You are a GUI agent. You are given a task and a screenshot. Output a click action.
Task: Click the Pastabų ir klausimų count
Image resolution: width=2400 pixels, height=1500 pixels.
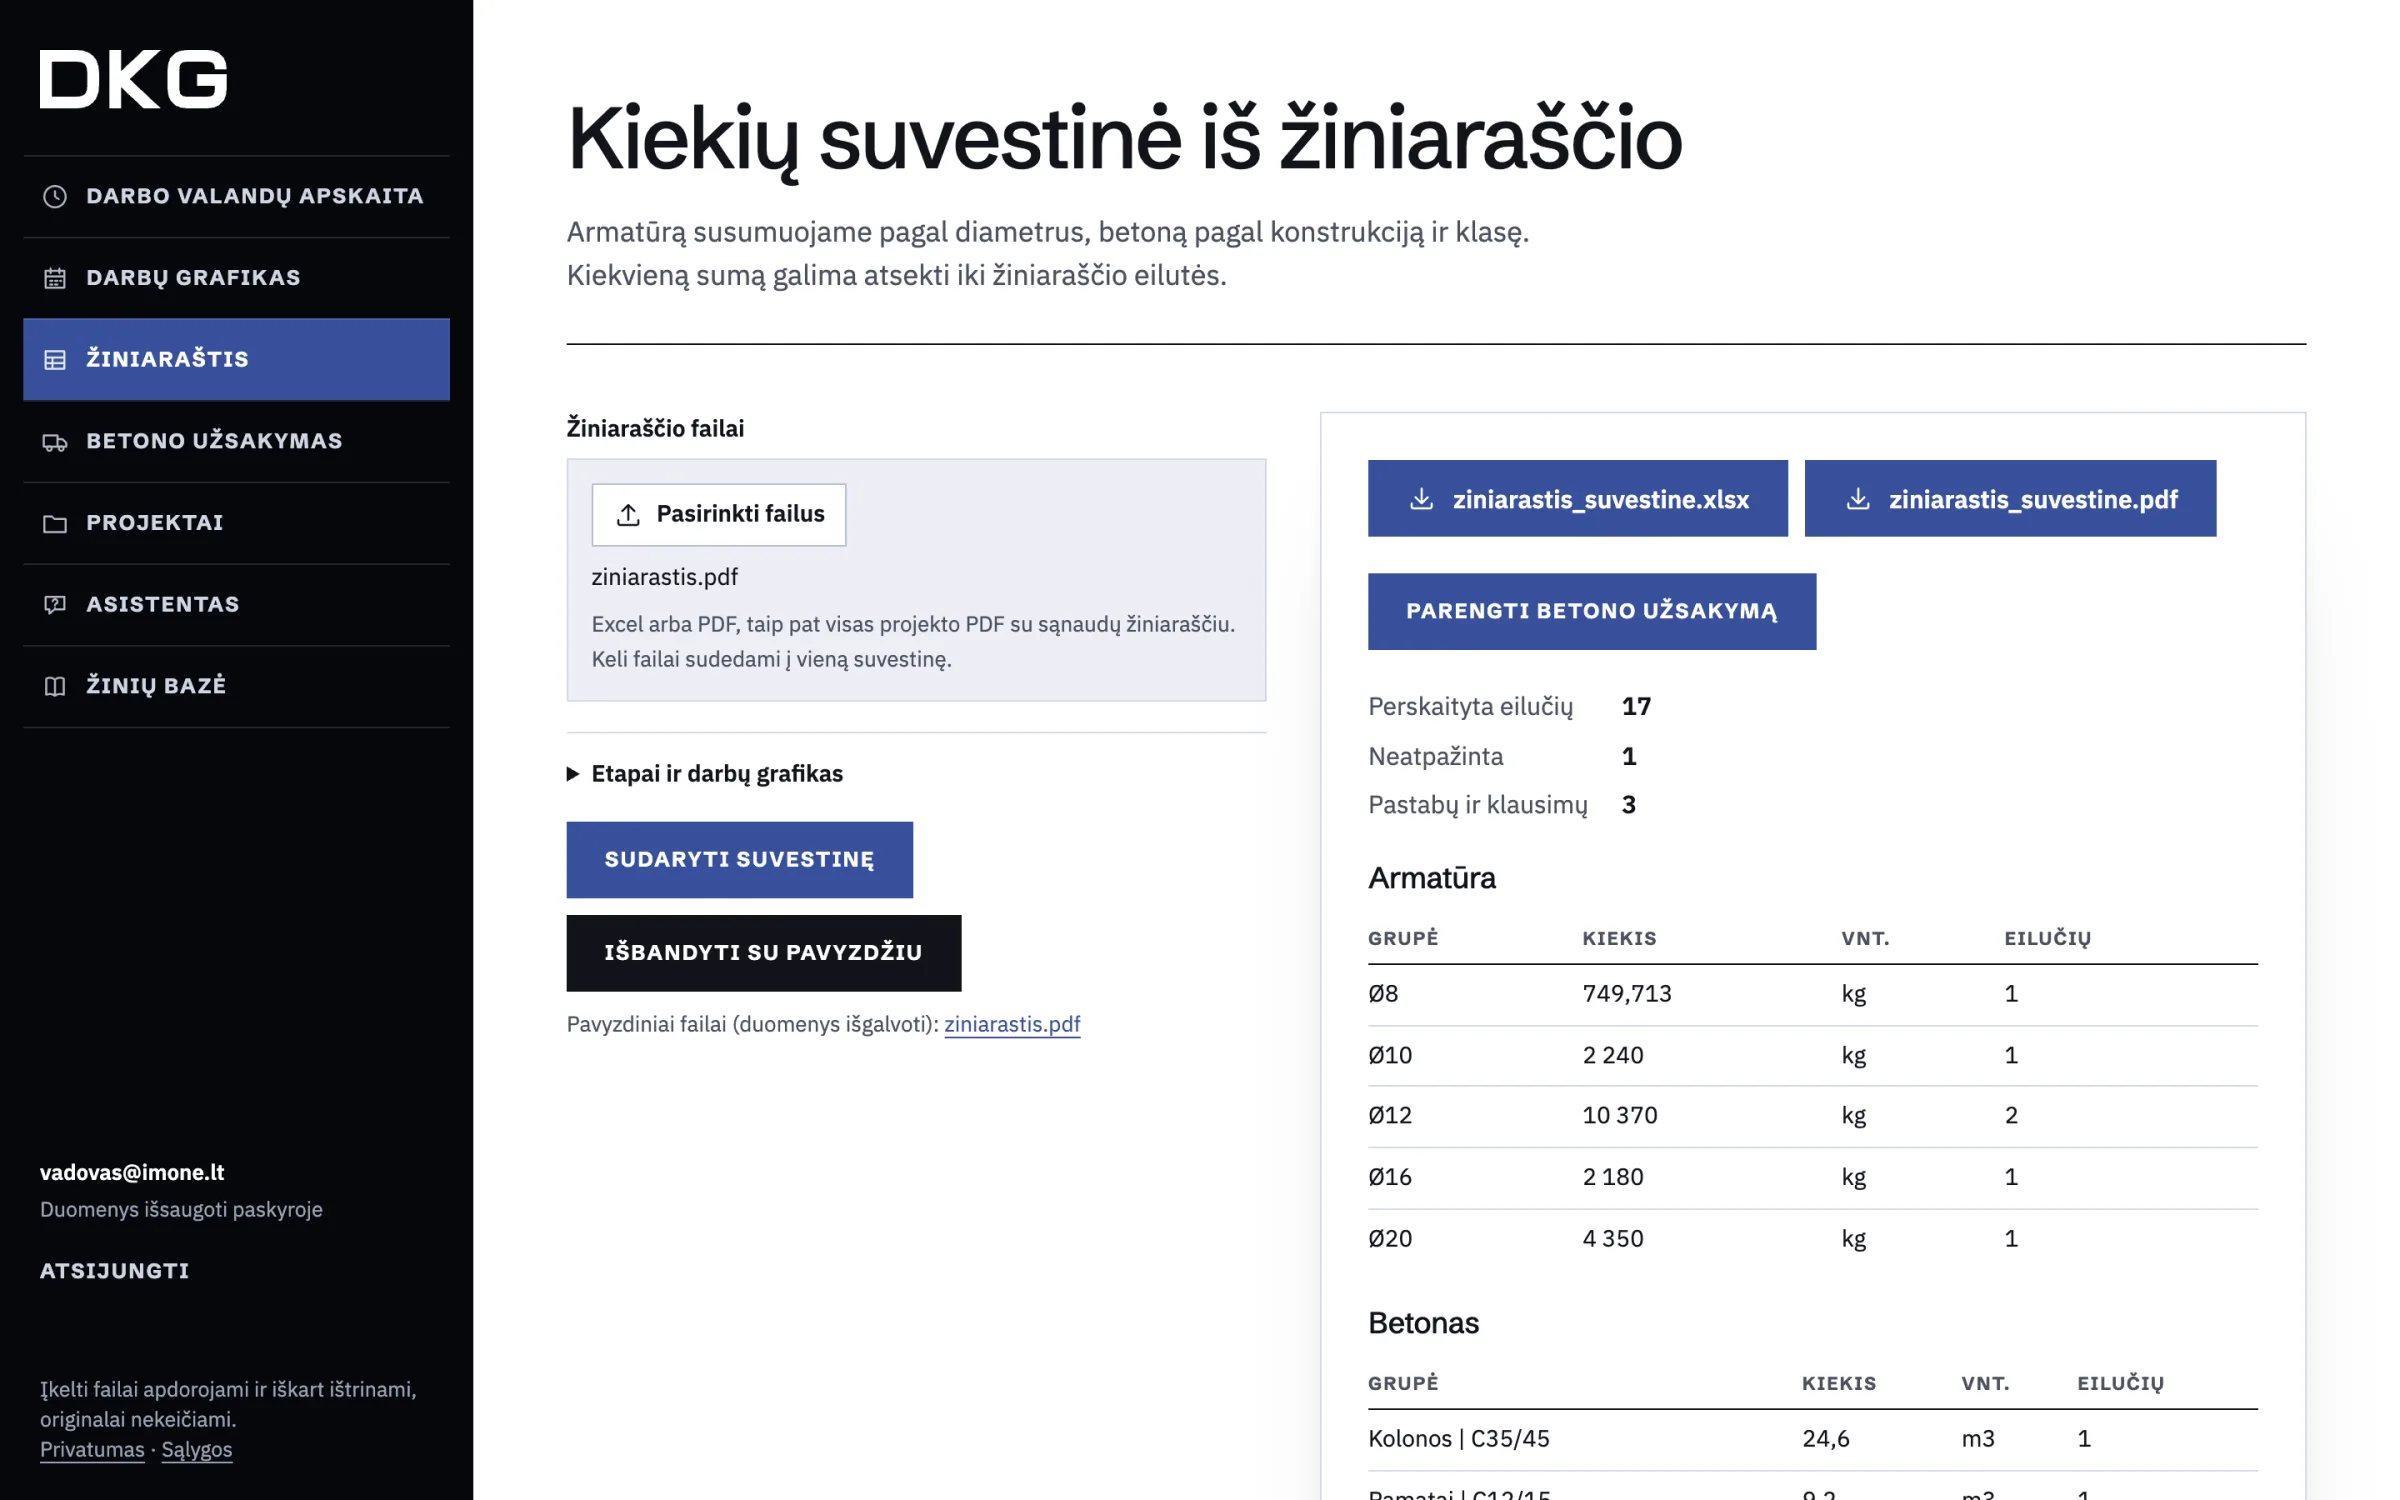pos(1629,805)
